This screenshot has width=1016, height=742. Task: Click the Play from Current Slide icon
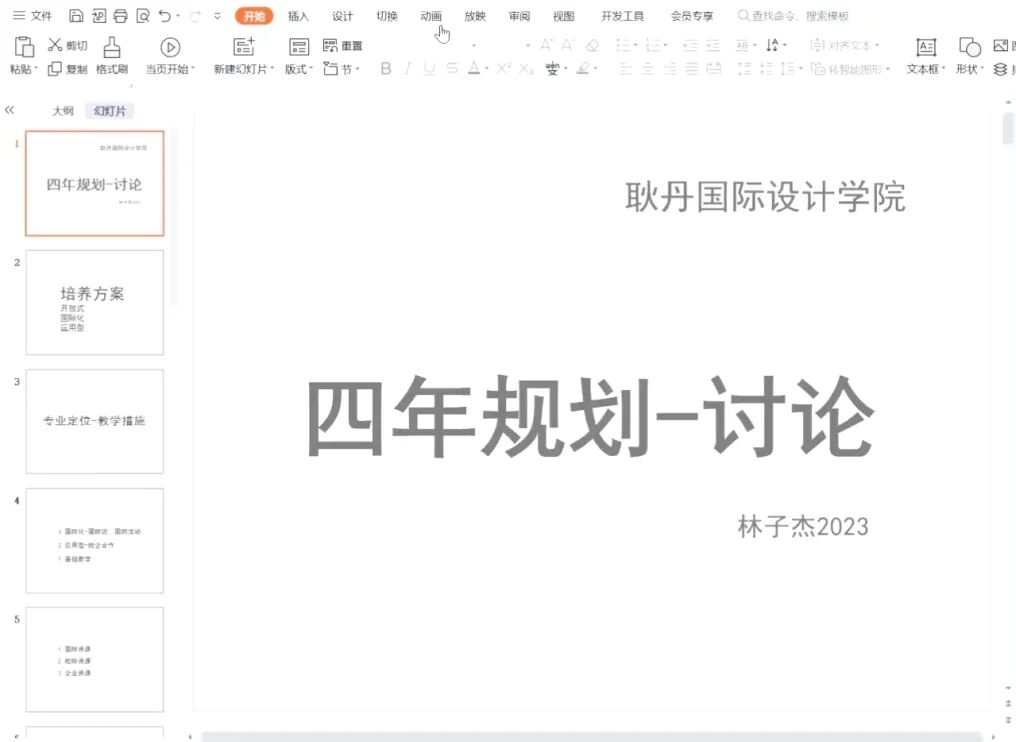coord(170,47)
